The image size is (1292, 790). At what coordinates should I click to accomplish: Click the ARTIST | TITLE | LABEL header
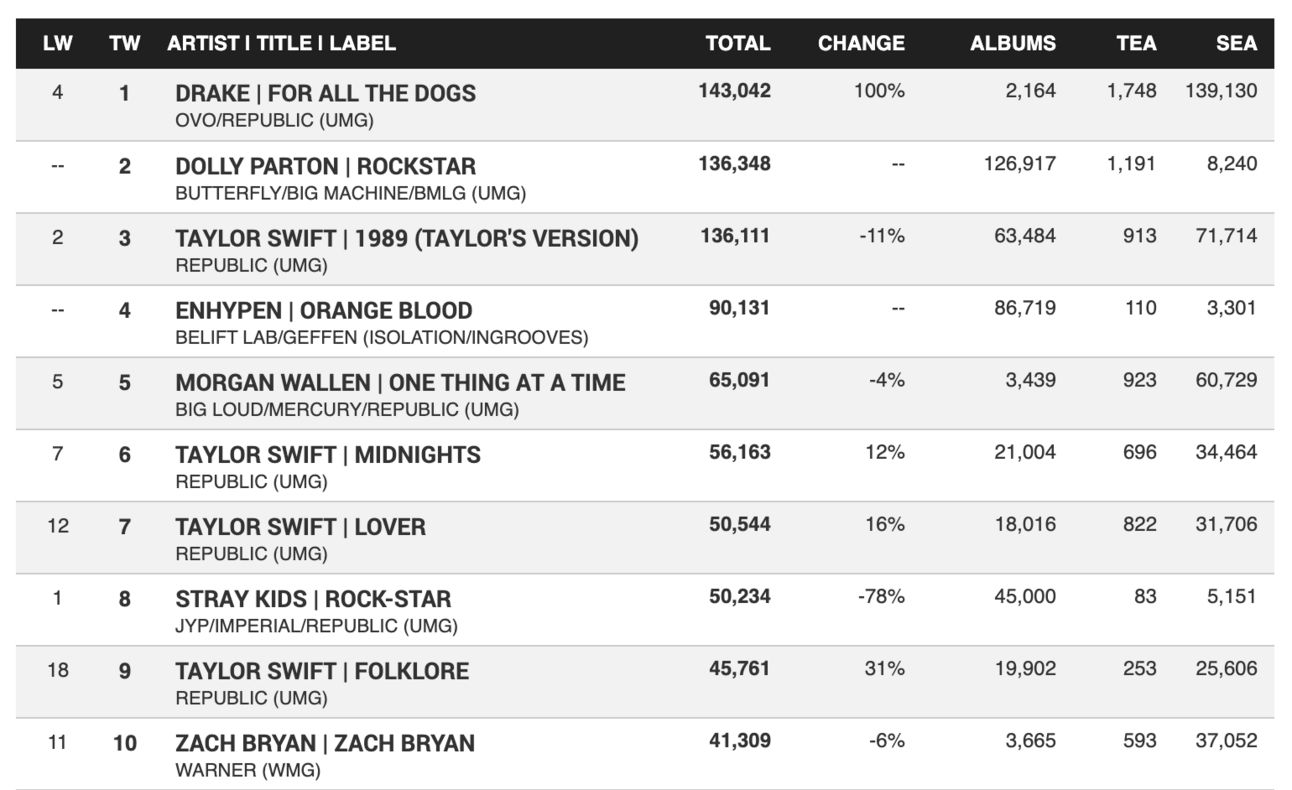pos(282,43)
